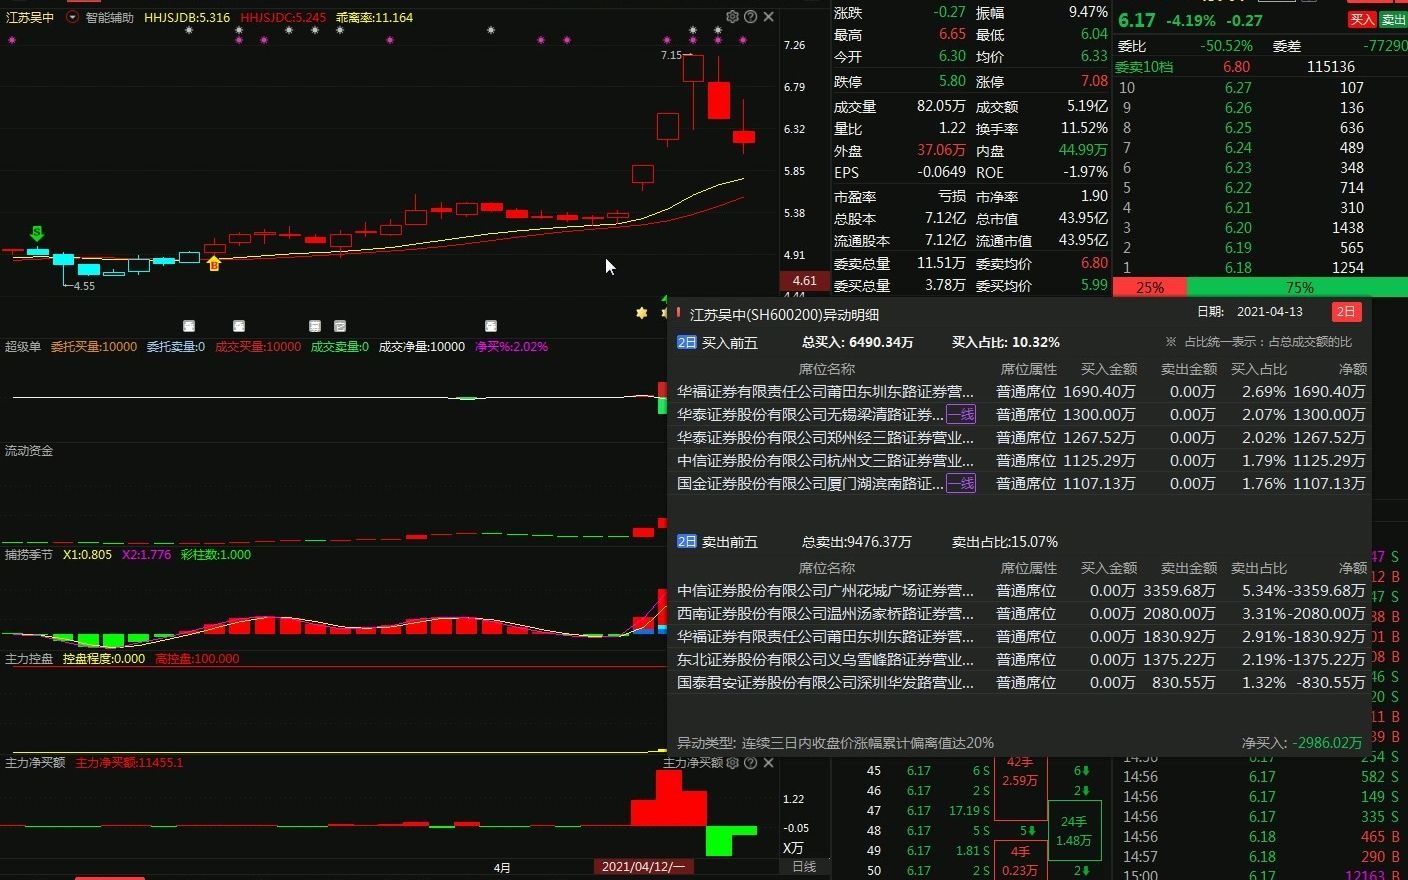Select 国泰君安深圳华发路 sell row
The image size is (1408, 880).
click(1021, 682)
